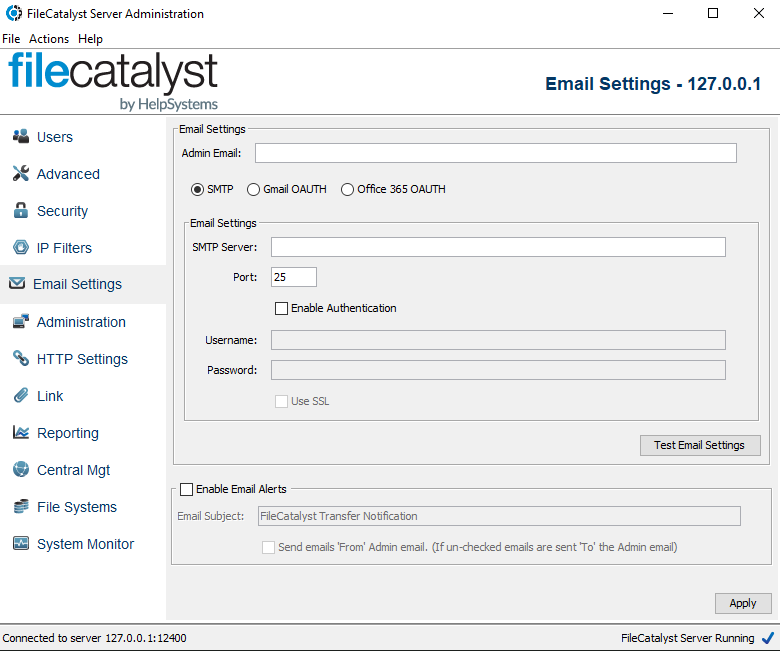Switch to Central Mgt section
Viewport: 780px width, 651px height.
point(73,469)
